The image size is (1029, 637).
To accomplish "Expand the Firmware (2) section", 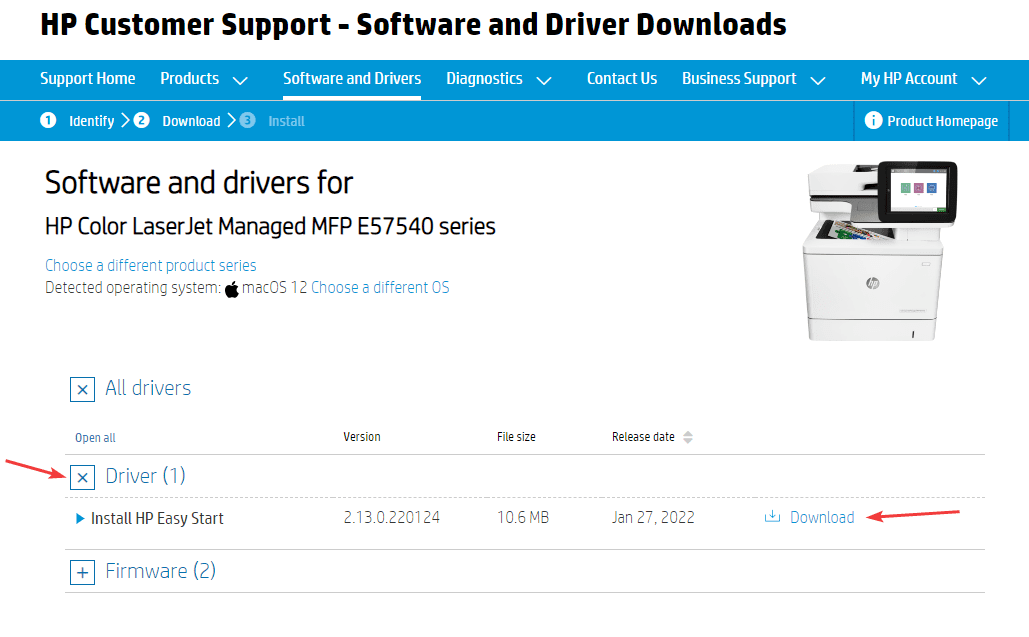I will pos(82,572).
